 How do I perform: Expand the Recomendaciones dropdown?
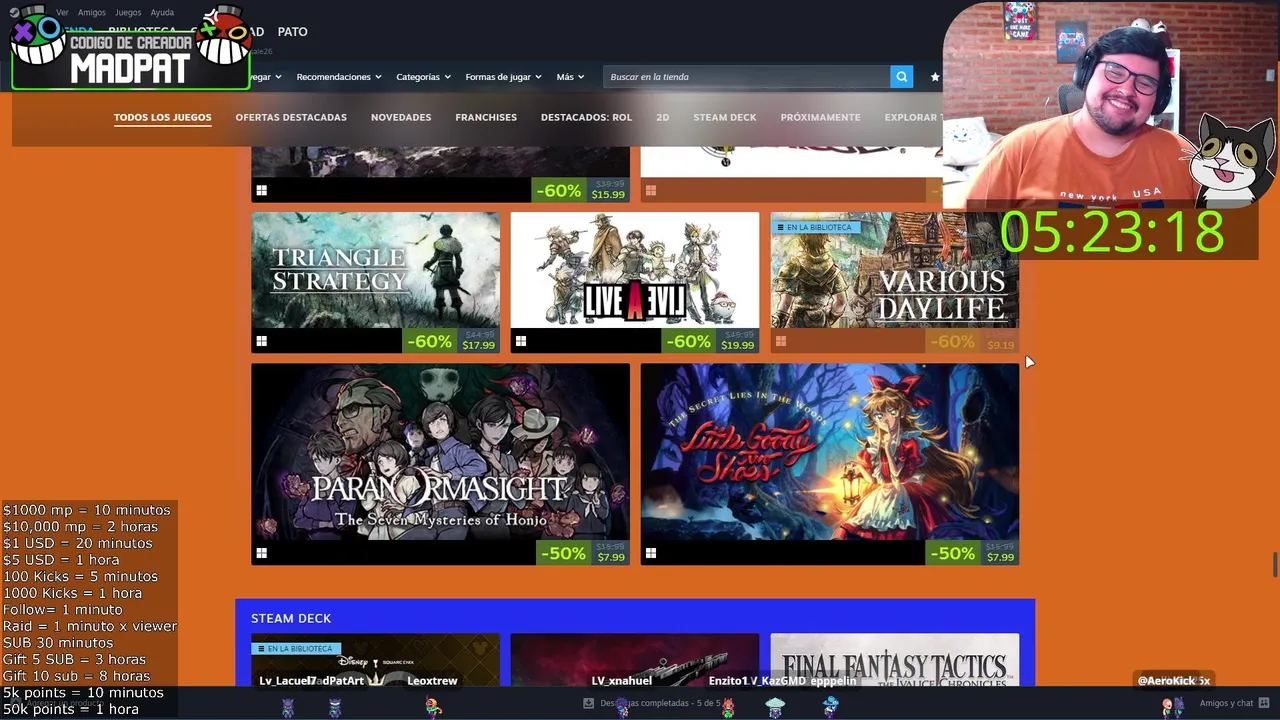click(x=339, y=77)
